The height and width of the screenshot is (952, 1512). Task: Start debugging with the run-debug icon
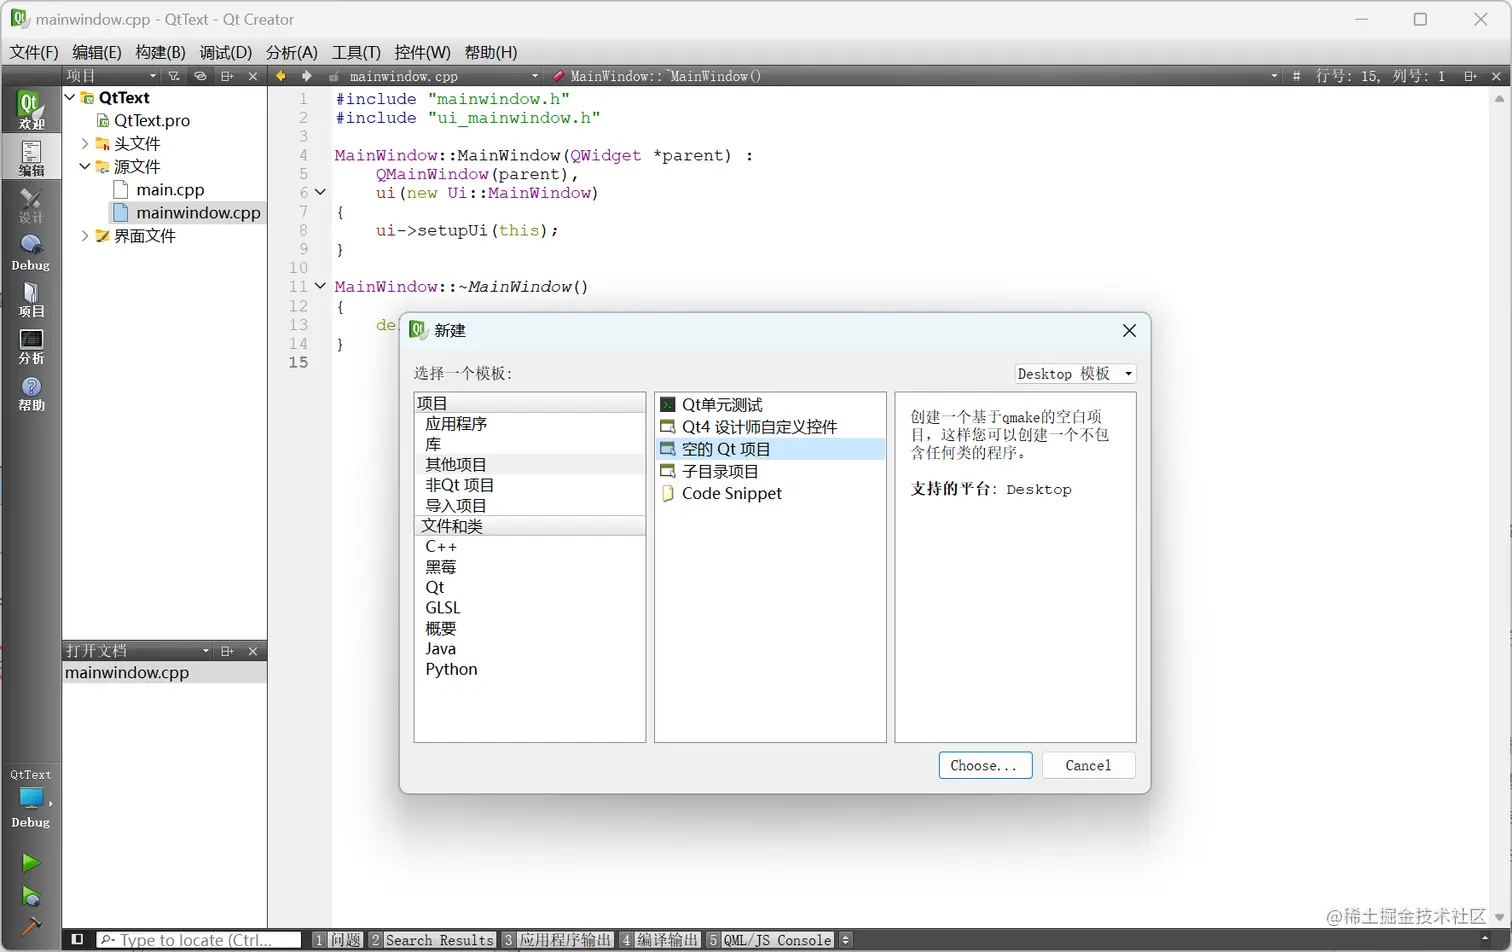pyautogui.click(x=31, y=897)
